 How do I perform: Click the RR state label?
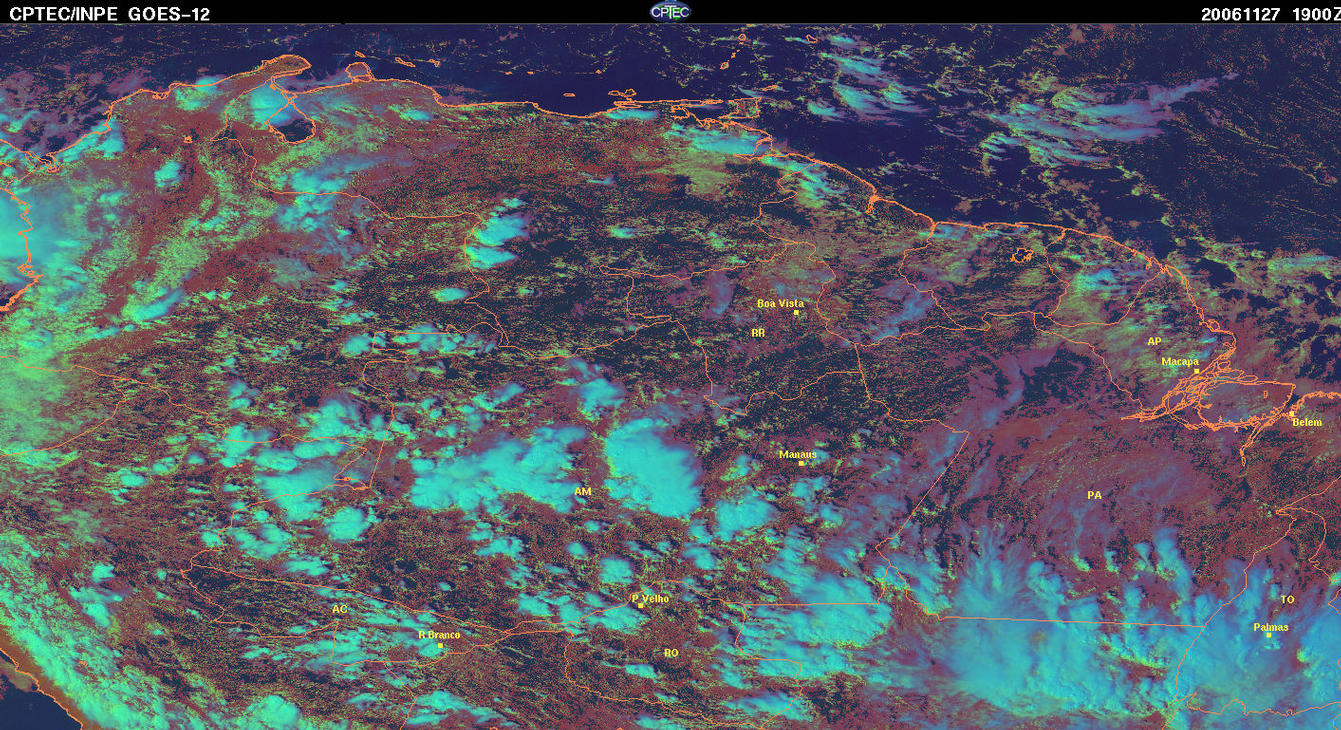[x=758, y=332]
